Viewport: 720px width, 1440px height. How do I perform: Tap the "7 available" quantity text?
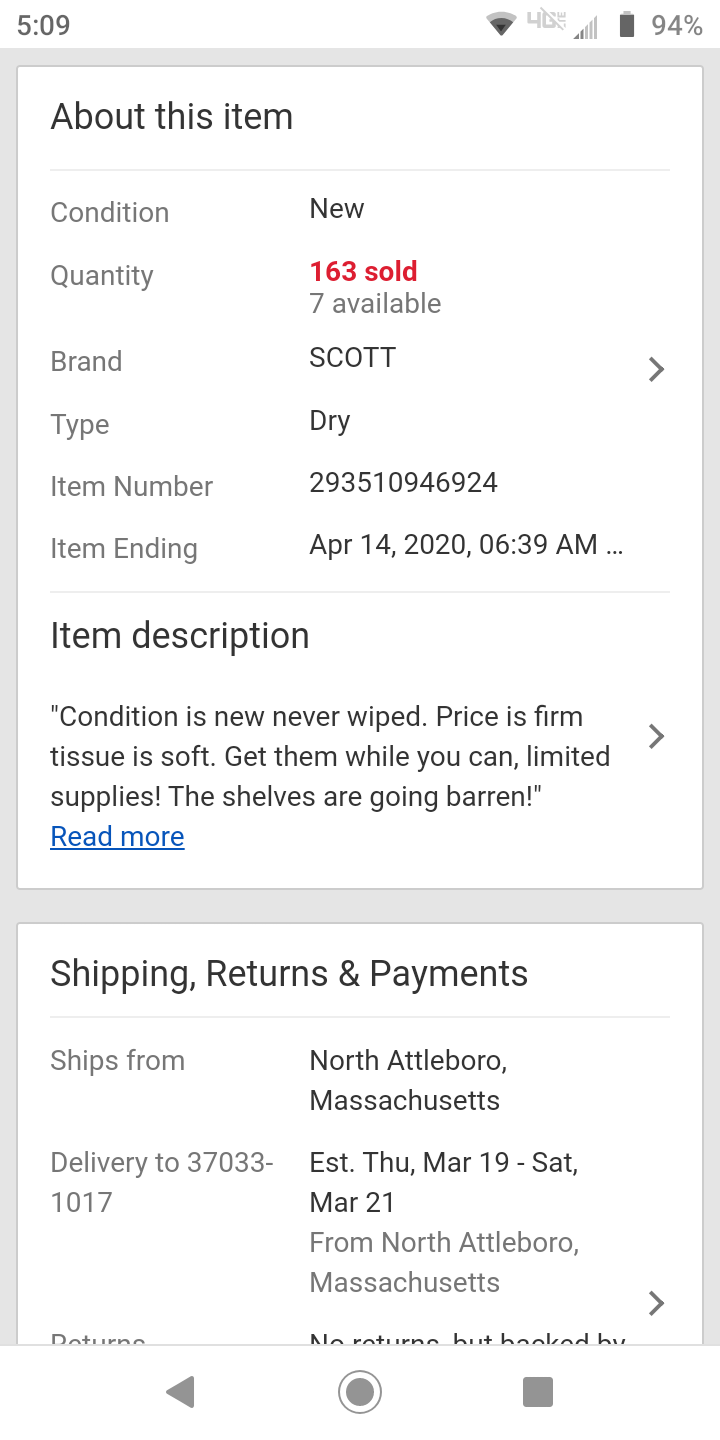tap(375, 304)
